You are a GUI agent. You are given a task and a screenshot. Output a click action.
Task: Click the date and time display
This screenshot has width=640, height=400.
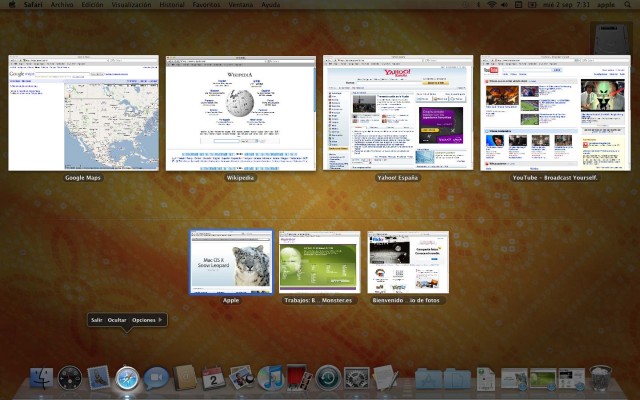click(568, 4)
